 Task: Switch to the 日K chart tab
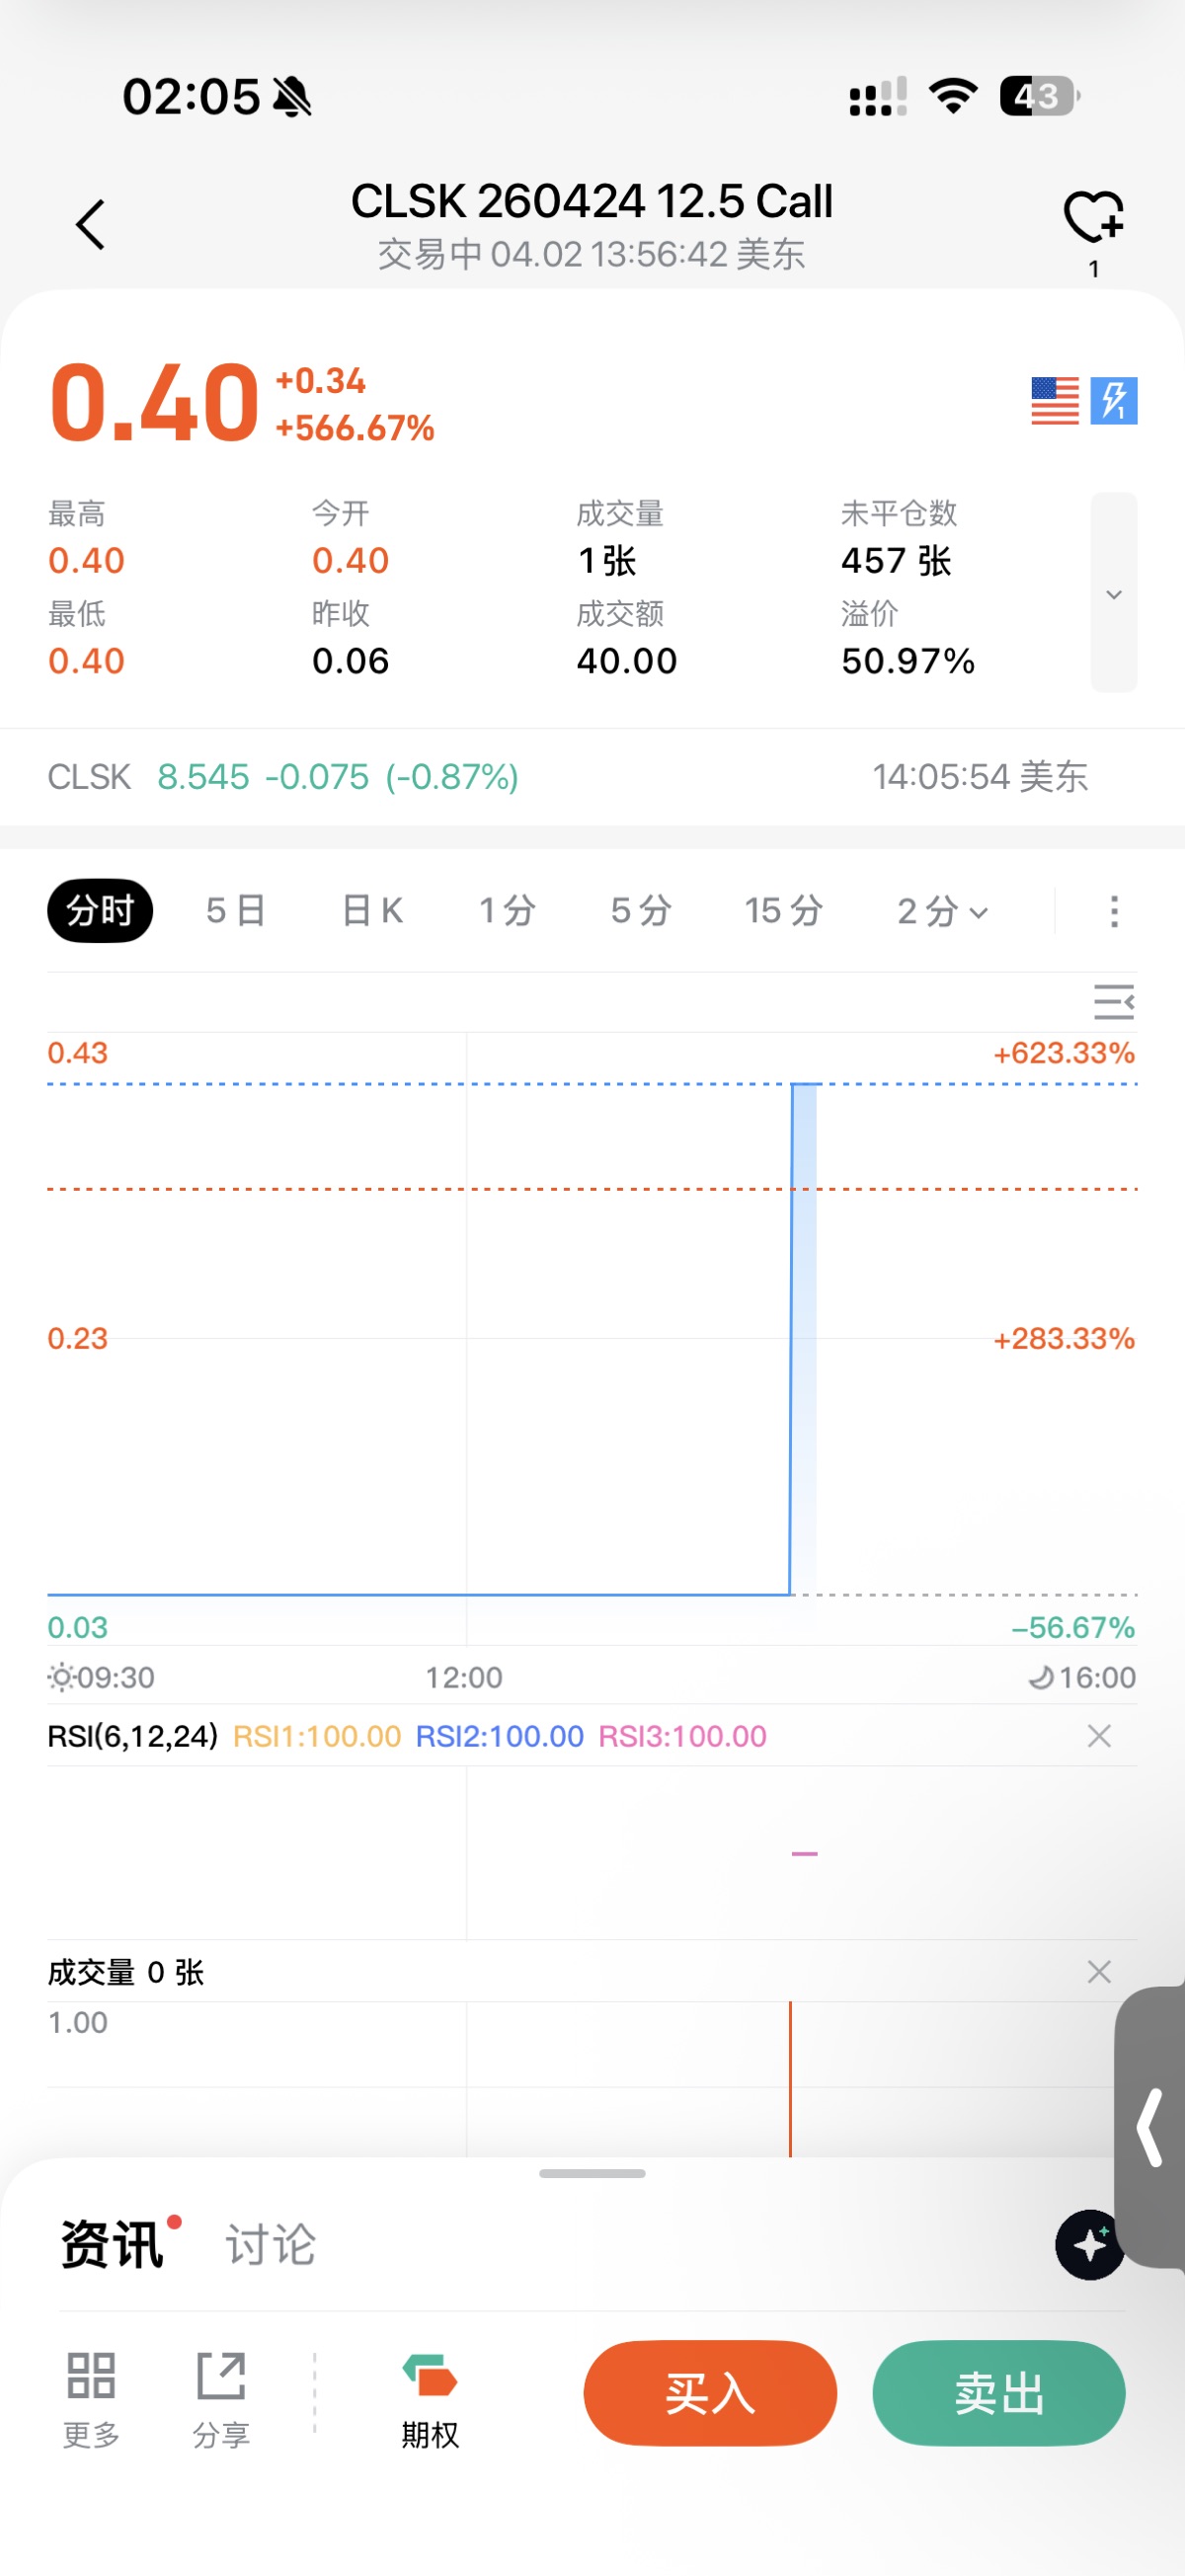pos(372,911)
